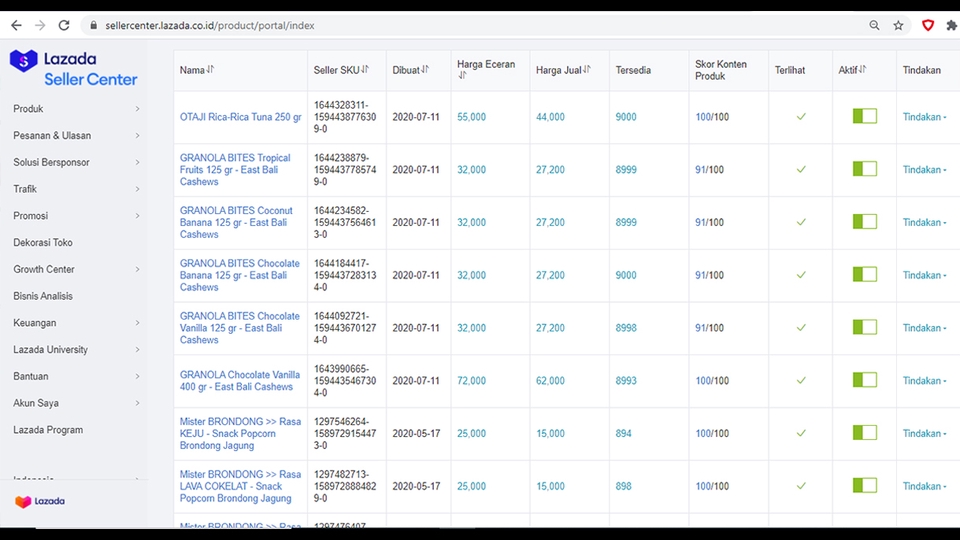Viewport: 960px width, 540px height.
Task: Open Tindakan dropdown for Mister BRONDONG Rasa KEJU
Action: [924, 433]
